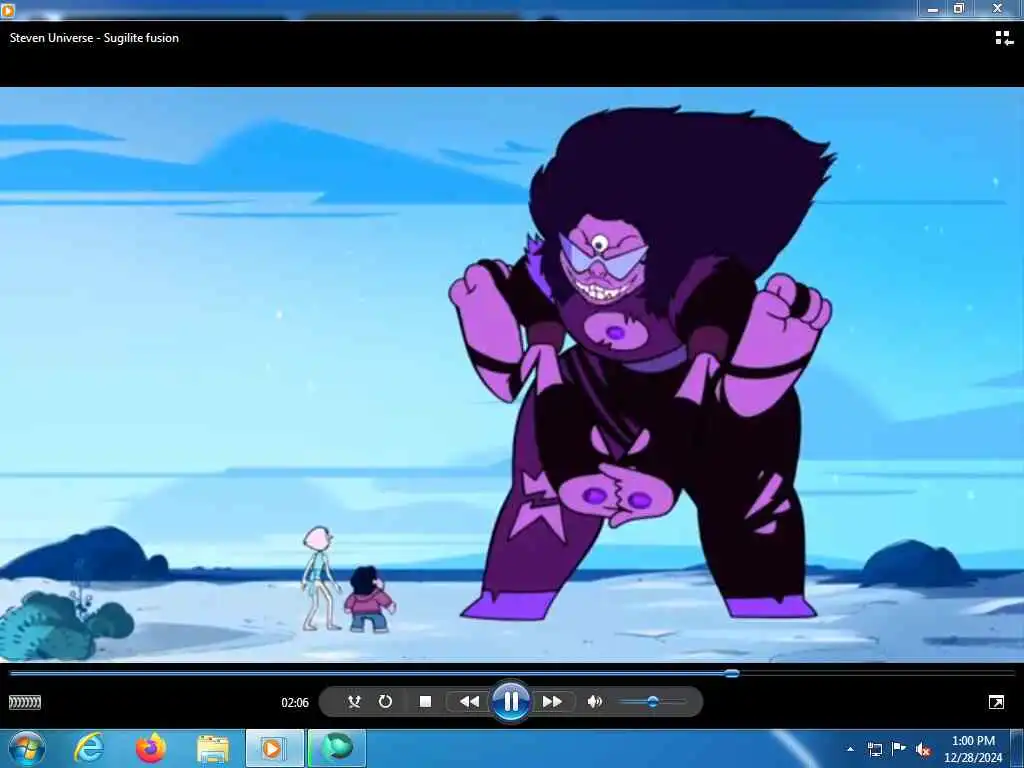Open the green globe taskbar app

coord(337,748)
